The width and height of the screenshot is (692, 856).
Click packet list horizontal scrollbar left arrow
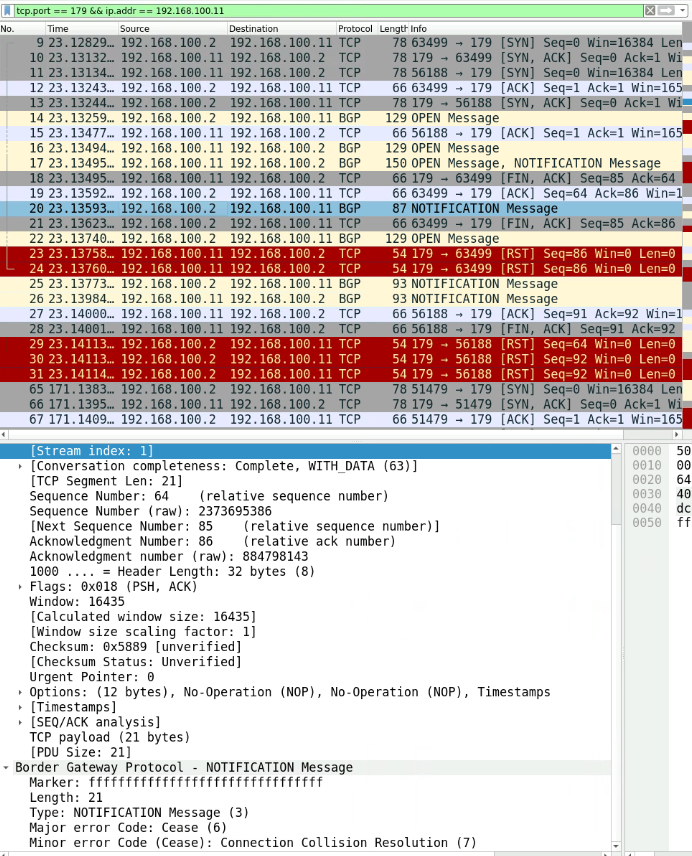point(4,435)
